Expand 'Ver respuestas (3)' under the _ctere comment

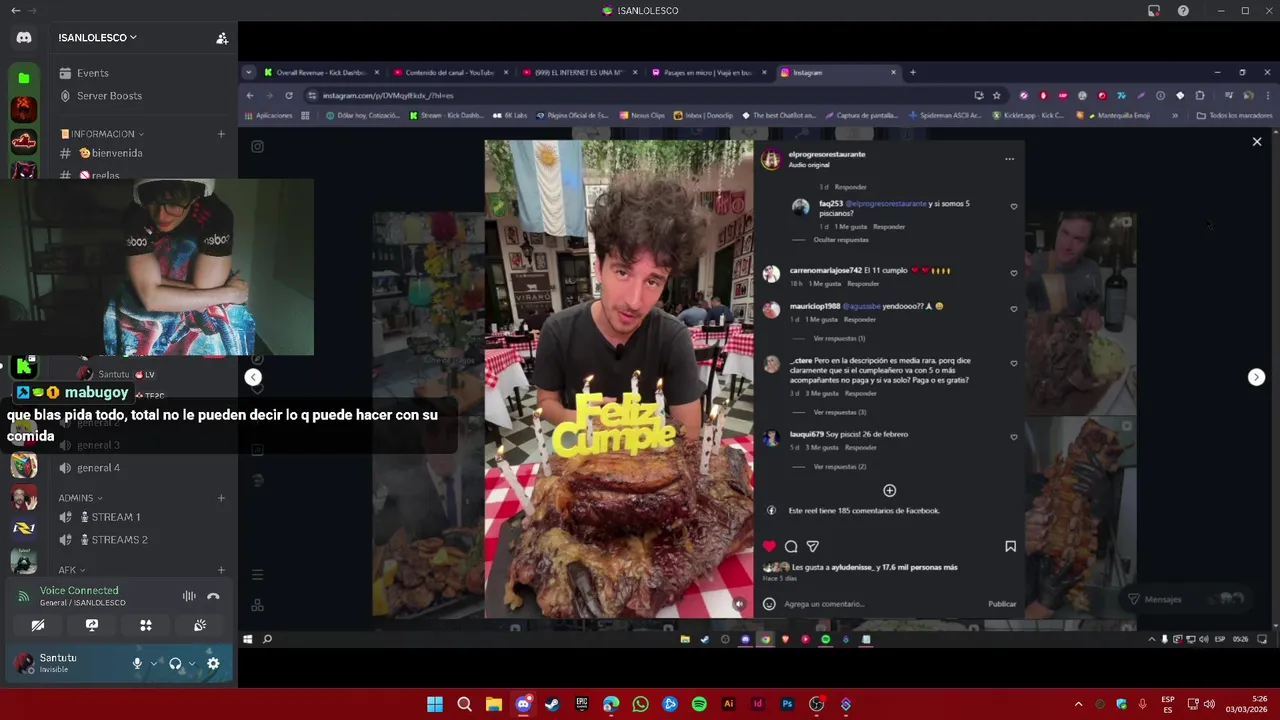pyautogui.click(x=839, y=412)
